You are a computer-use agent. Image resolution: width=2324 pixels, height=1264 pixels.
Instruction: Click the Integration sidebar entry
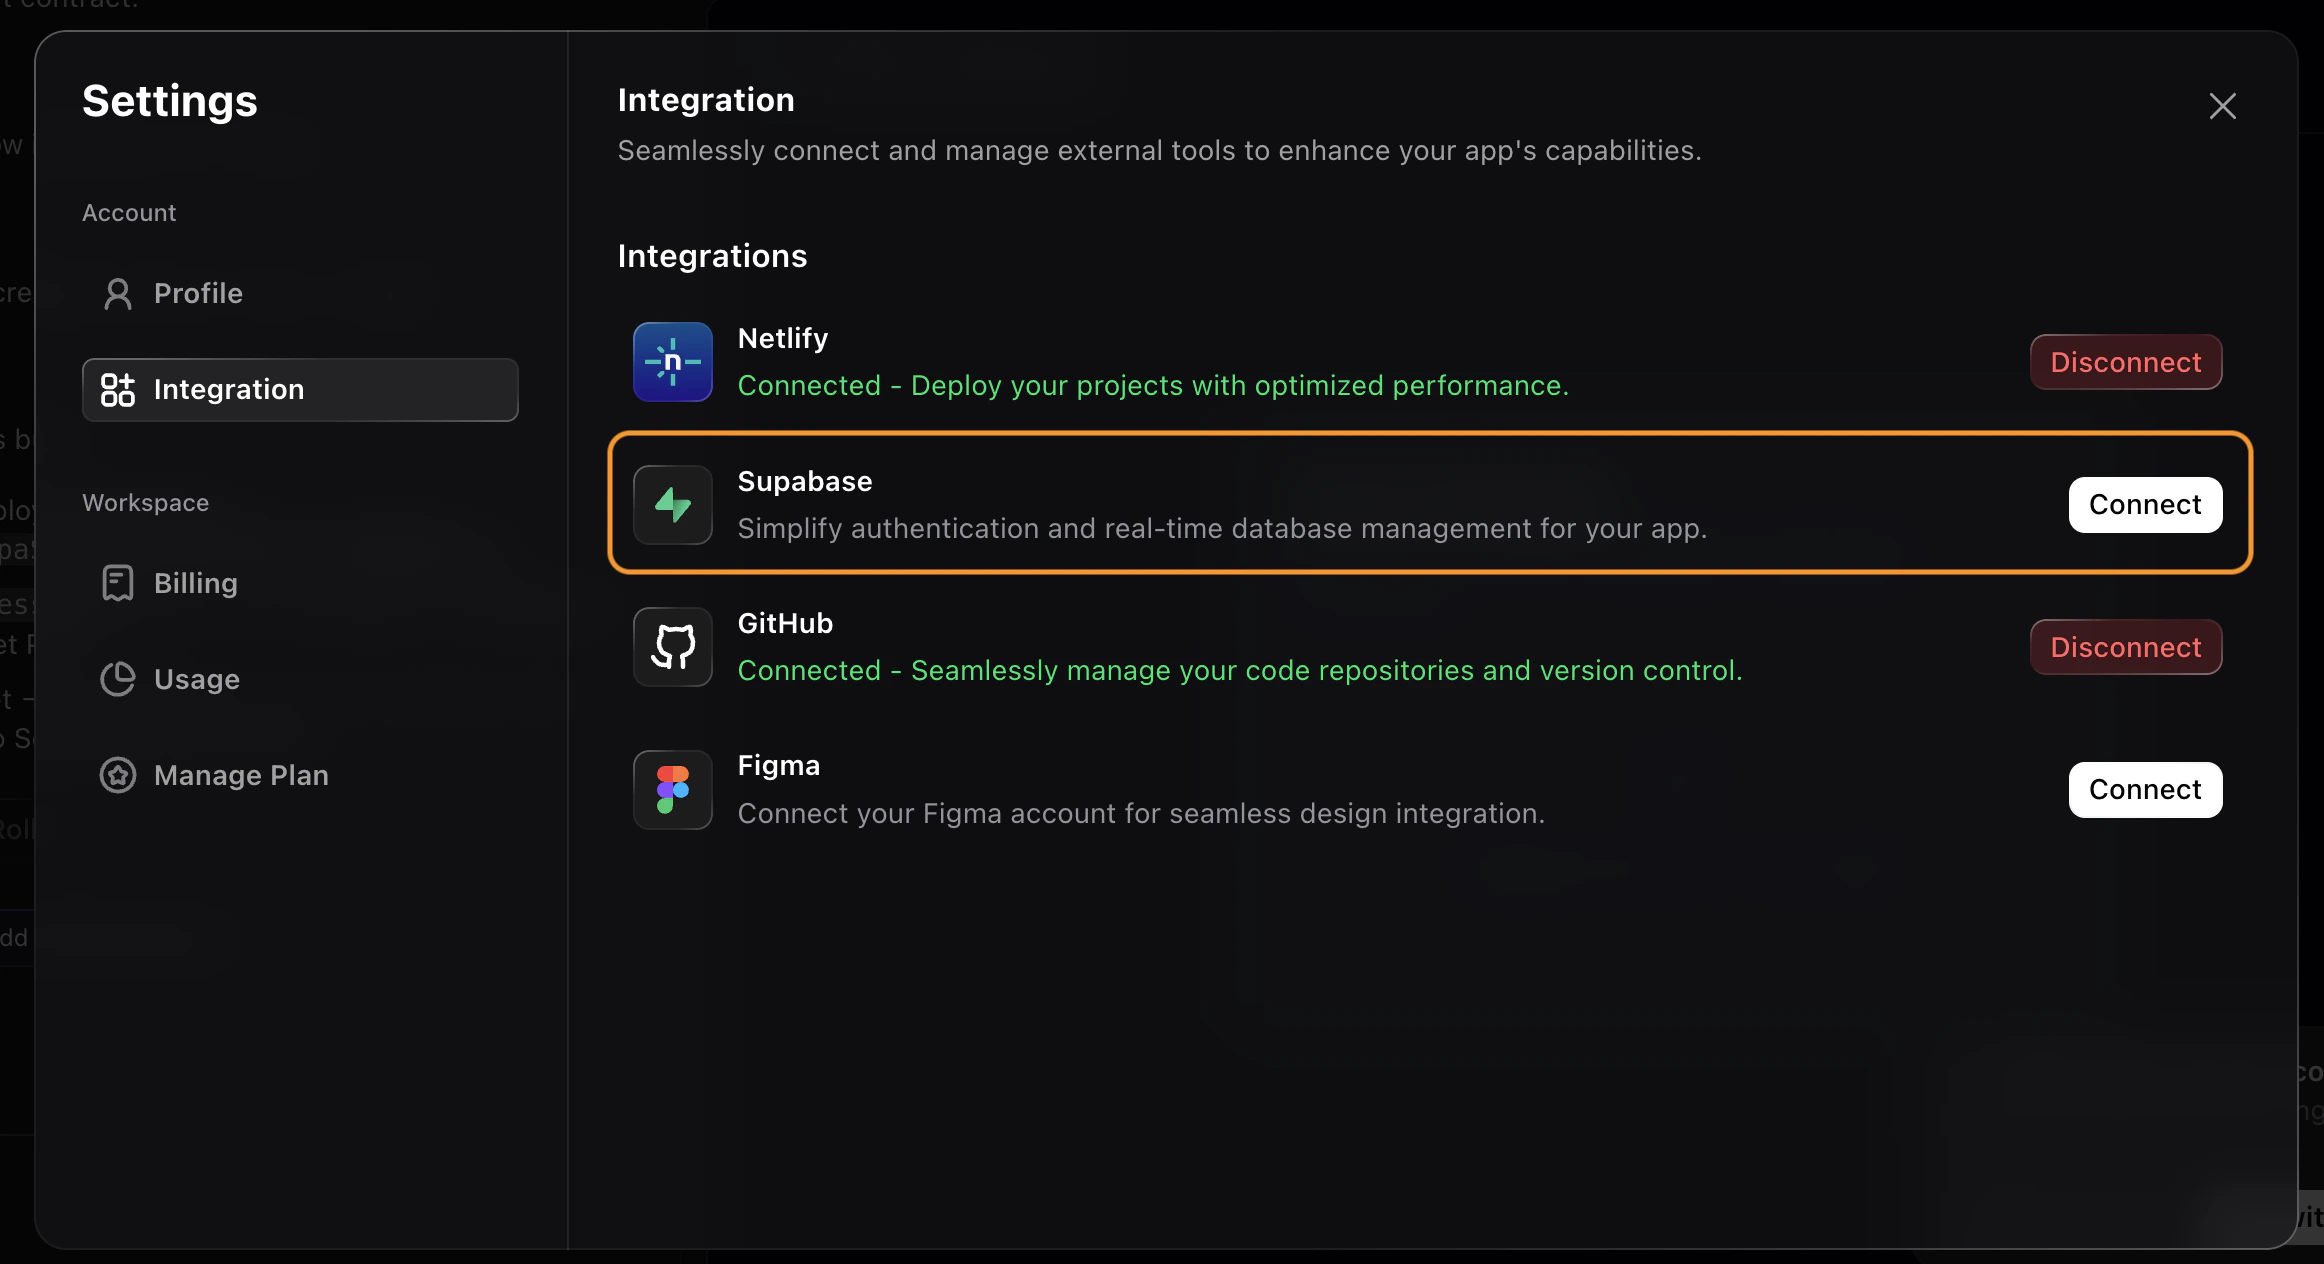(229, 390)
